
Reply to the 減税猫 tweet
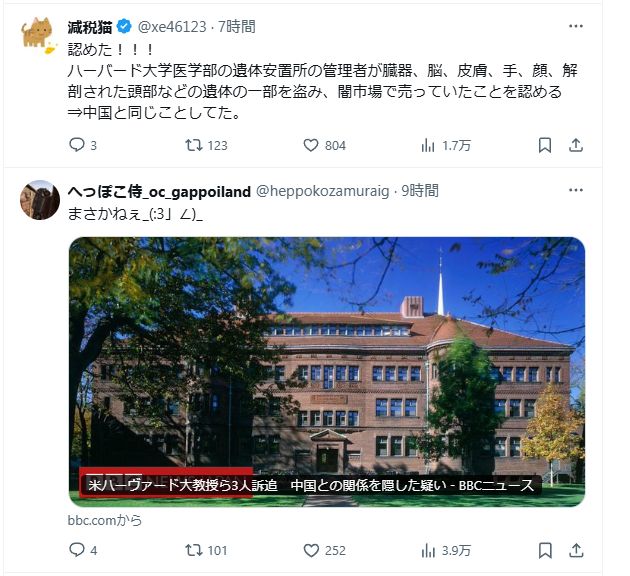[83, 145]
